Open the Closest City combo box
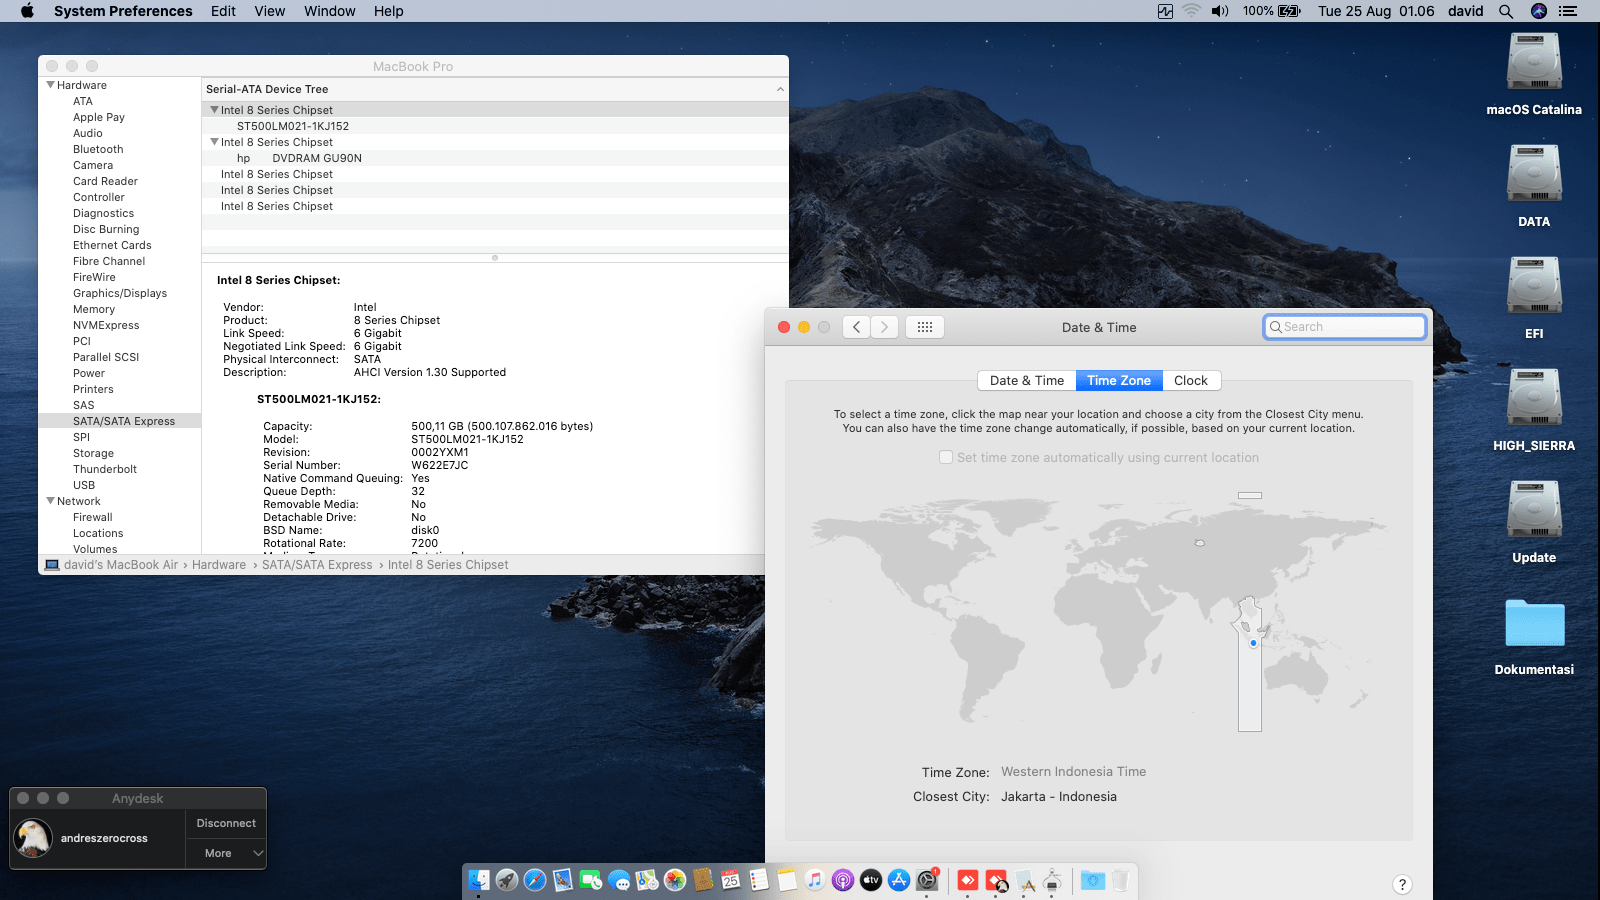Image resolution: width=1600 pixels, height=900 pixels. pos(1059,797)
